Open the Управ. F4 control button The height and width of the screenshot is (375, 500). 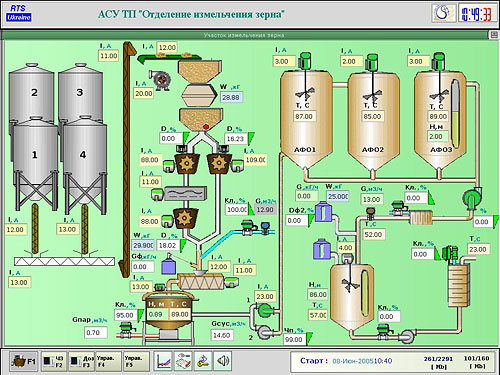point(108,361)
